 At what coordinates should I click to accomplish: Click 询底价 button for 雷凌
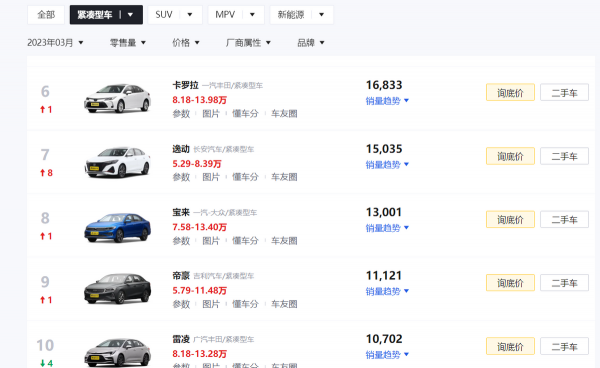[510, 346]
